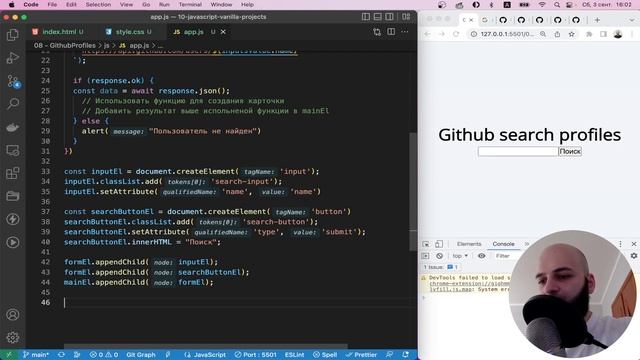Show errors and warnings count

(104, 355)
